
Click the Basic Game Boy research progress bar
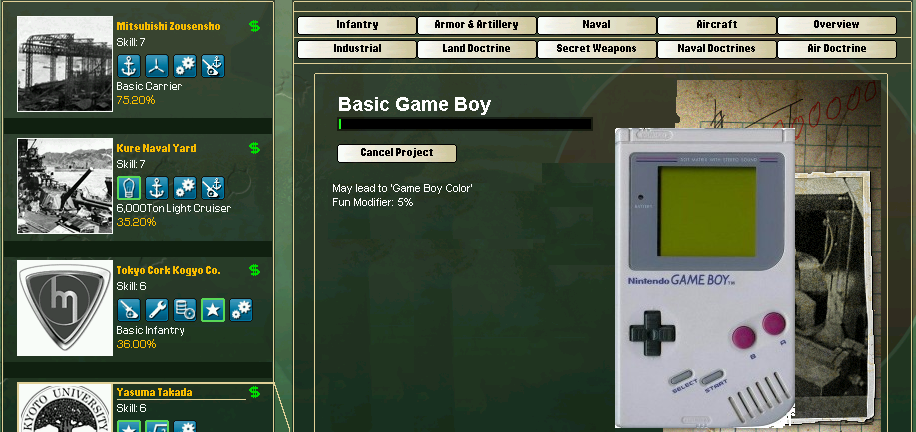pos(465,124)
